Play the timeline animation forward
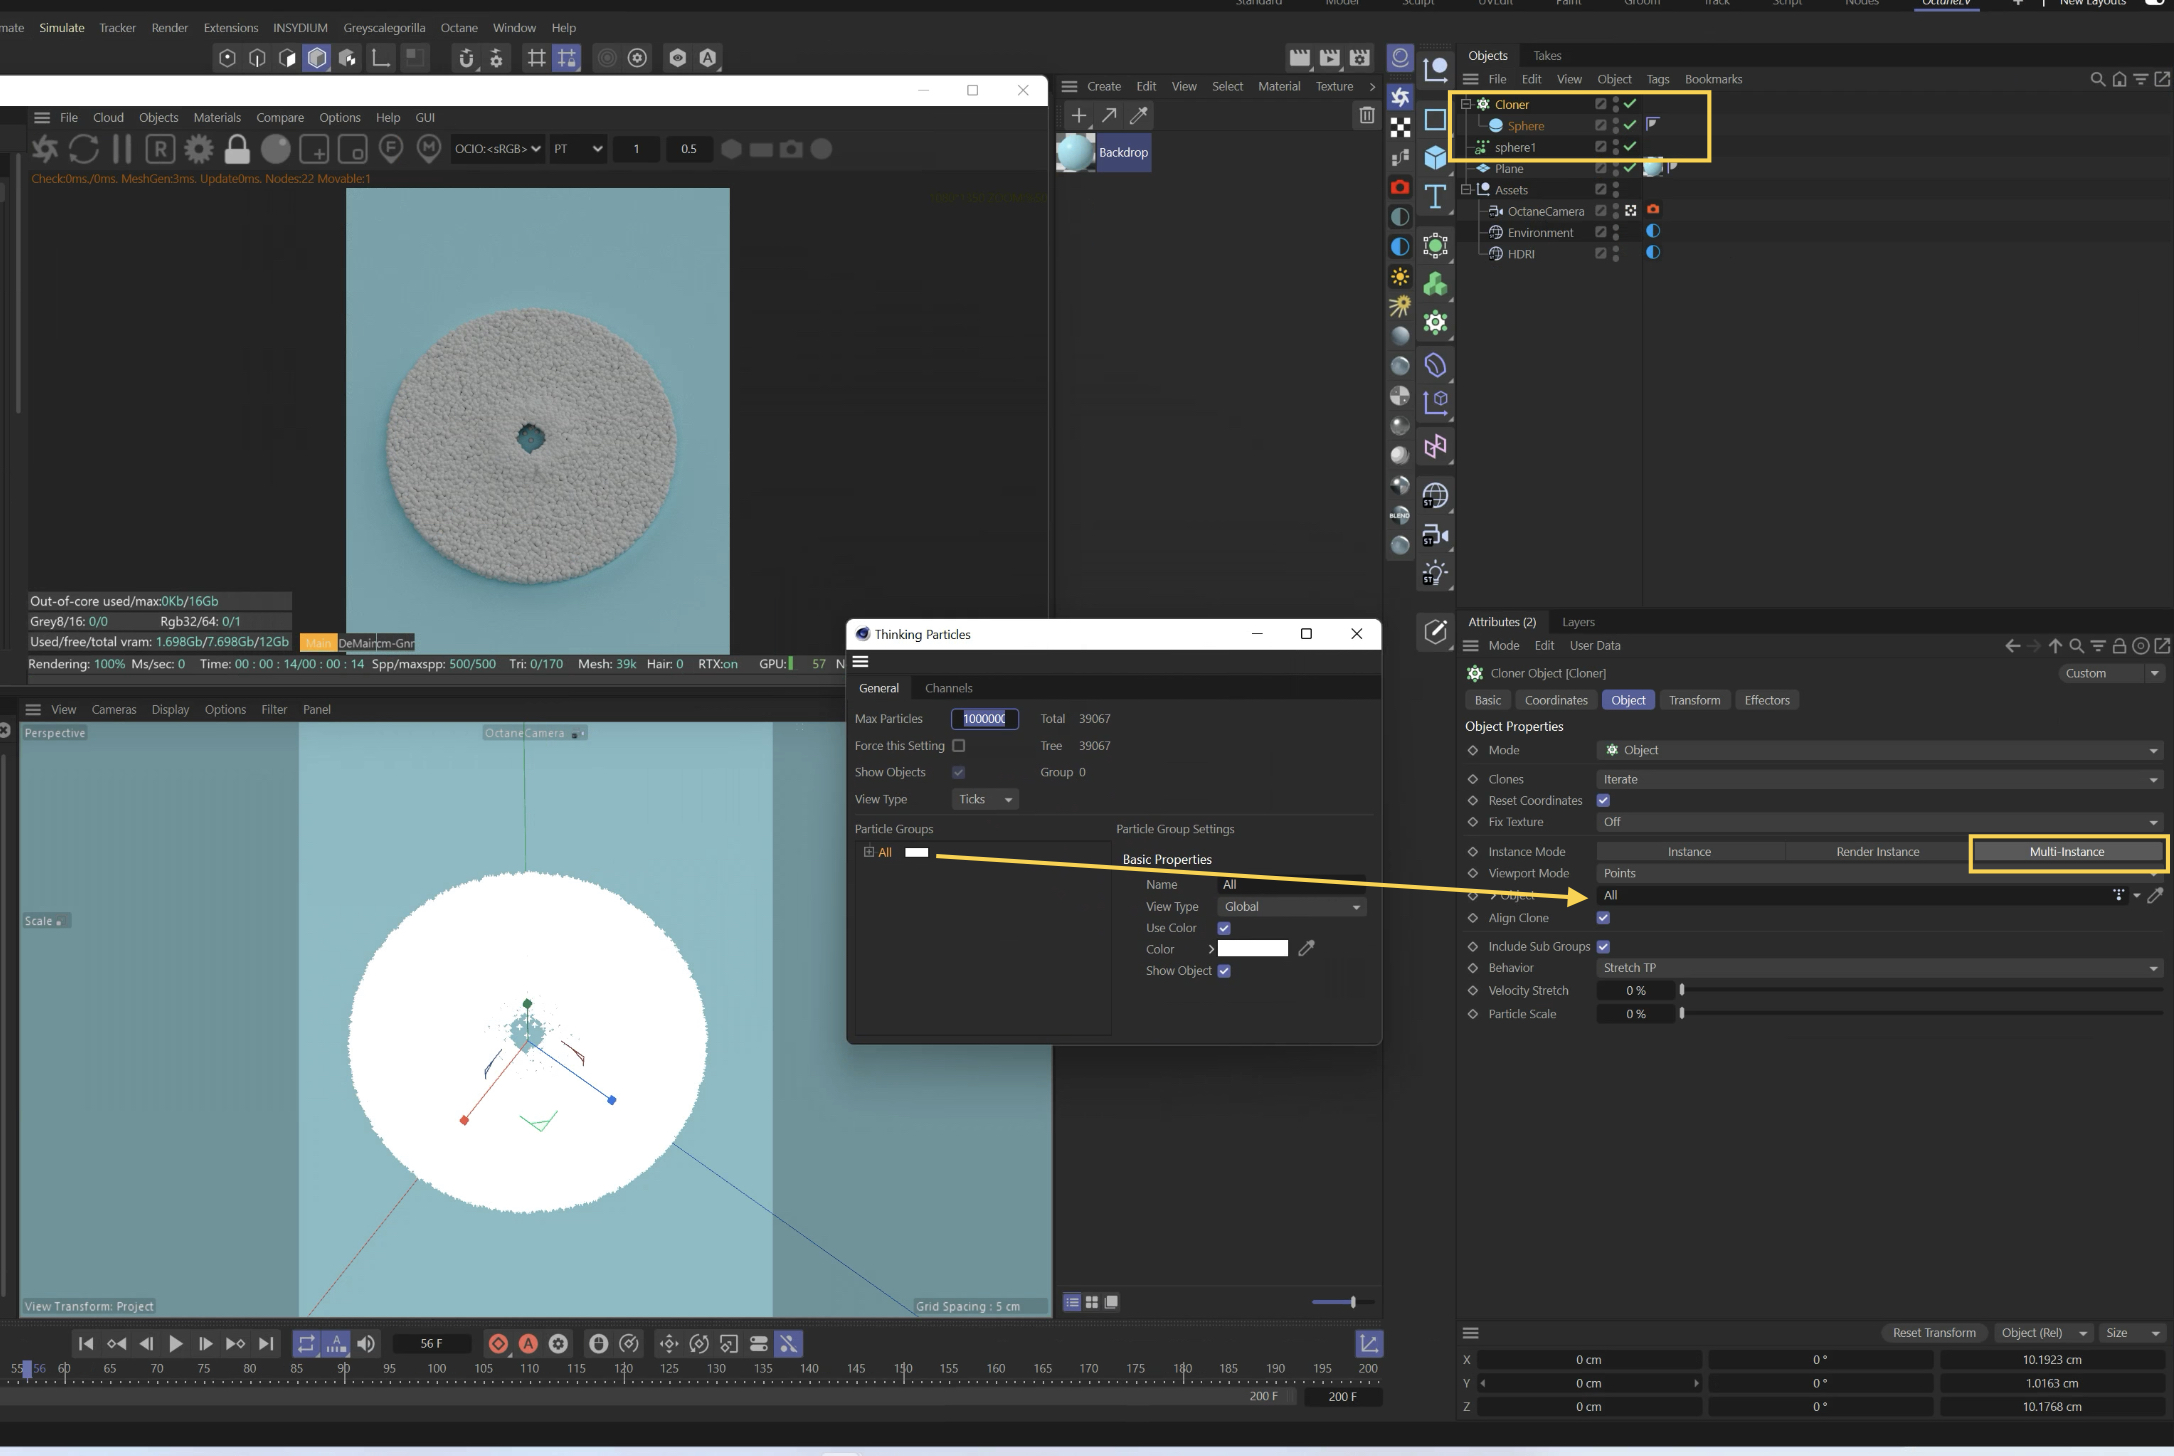This screenshot has width=2174, height=1456. point(176,1343)
